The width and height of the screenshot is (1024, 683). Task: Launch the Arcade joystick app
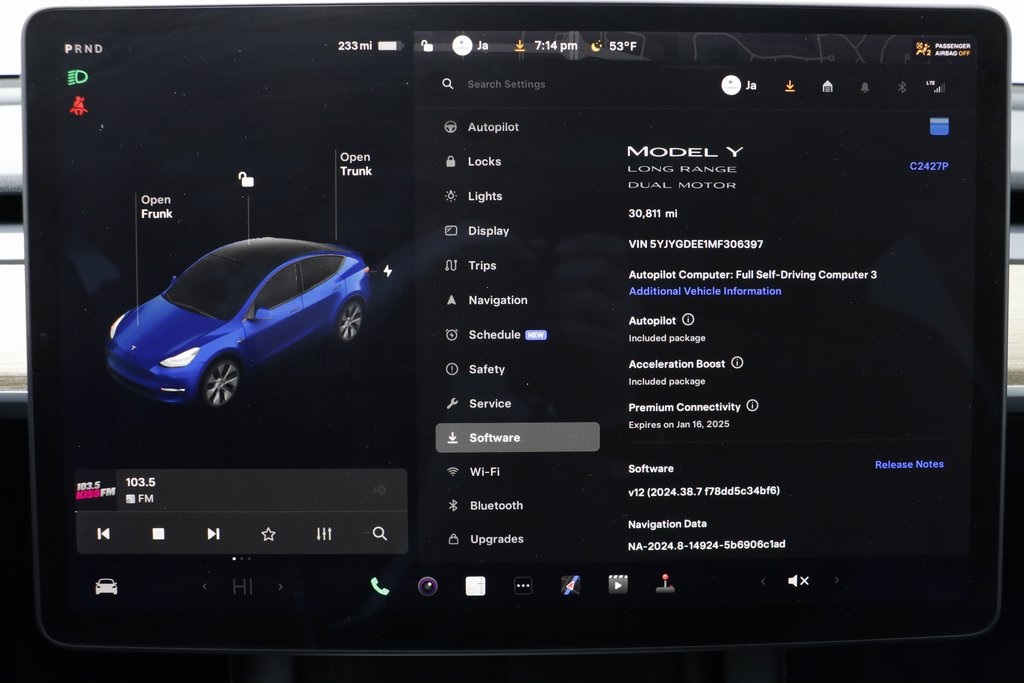click(x=665, y=584)
